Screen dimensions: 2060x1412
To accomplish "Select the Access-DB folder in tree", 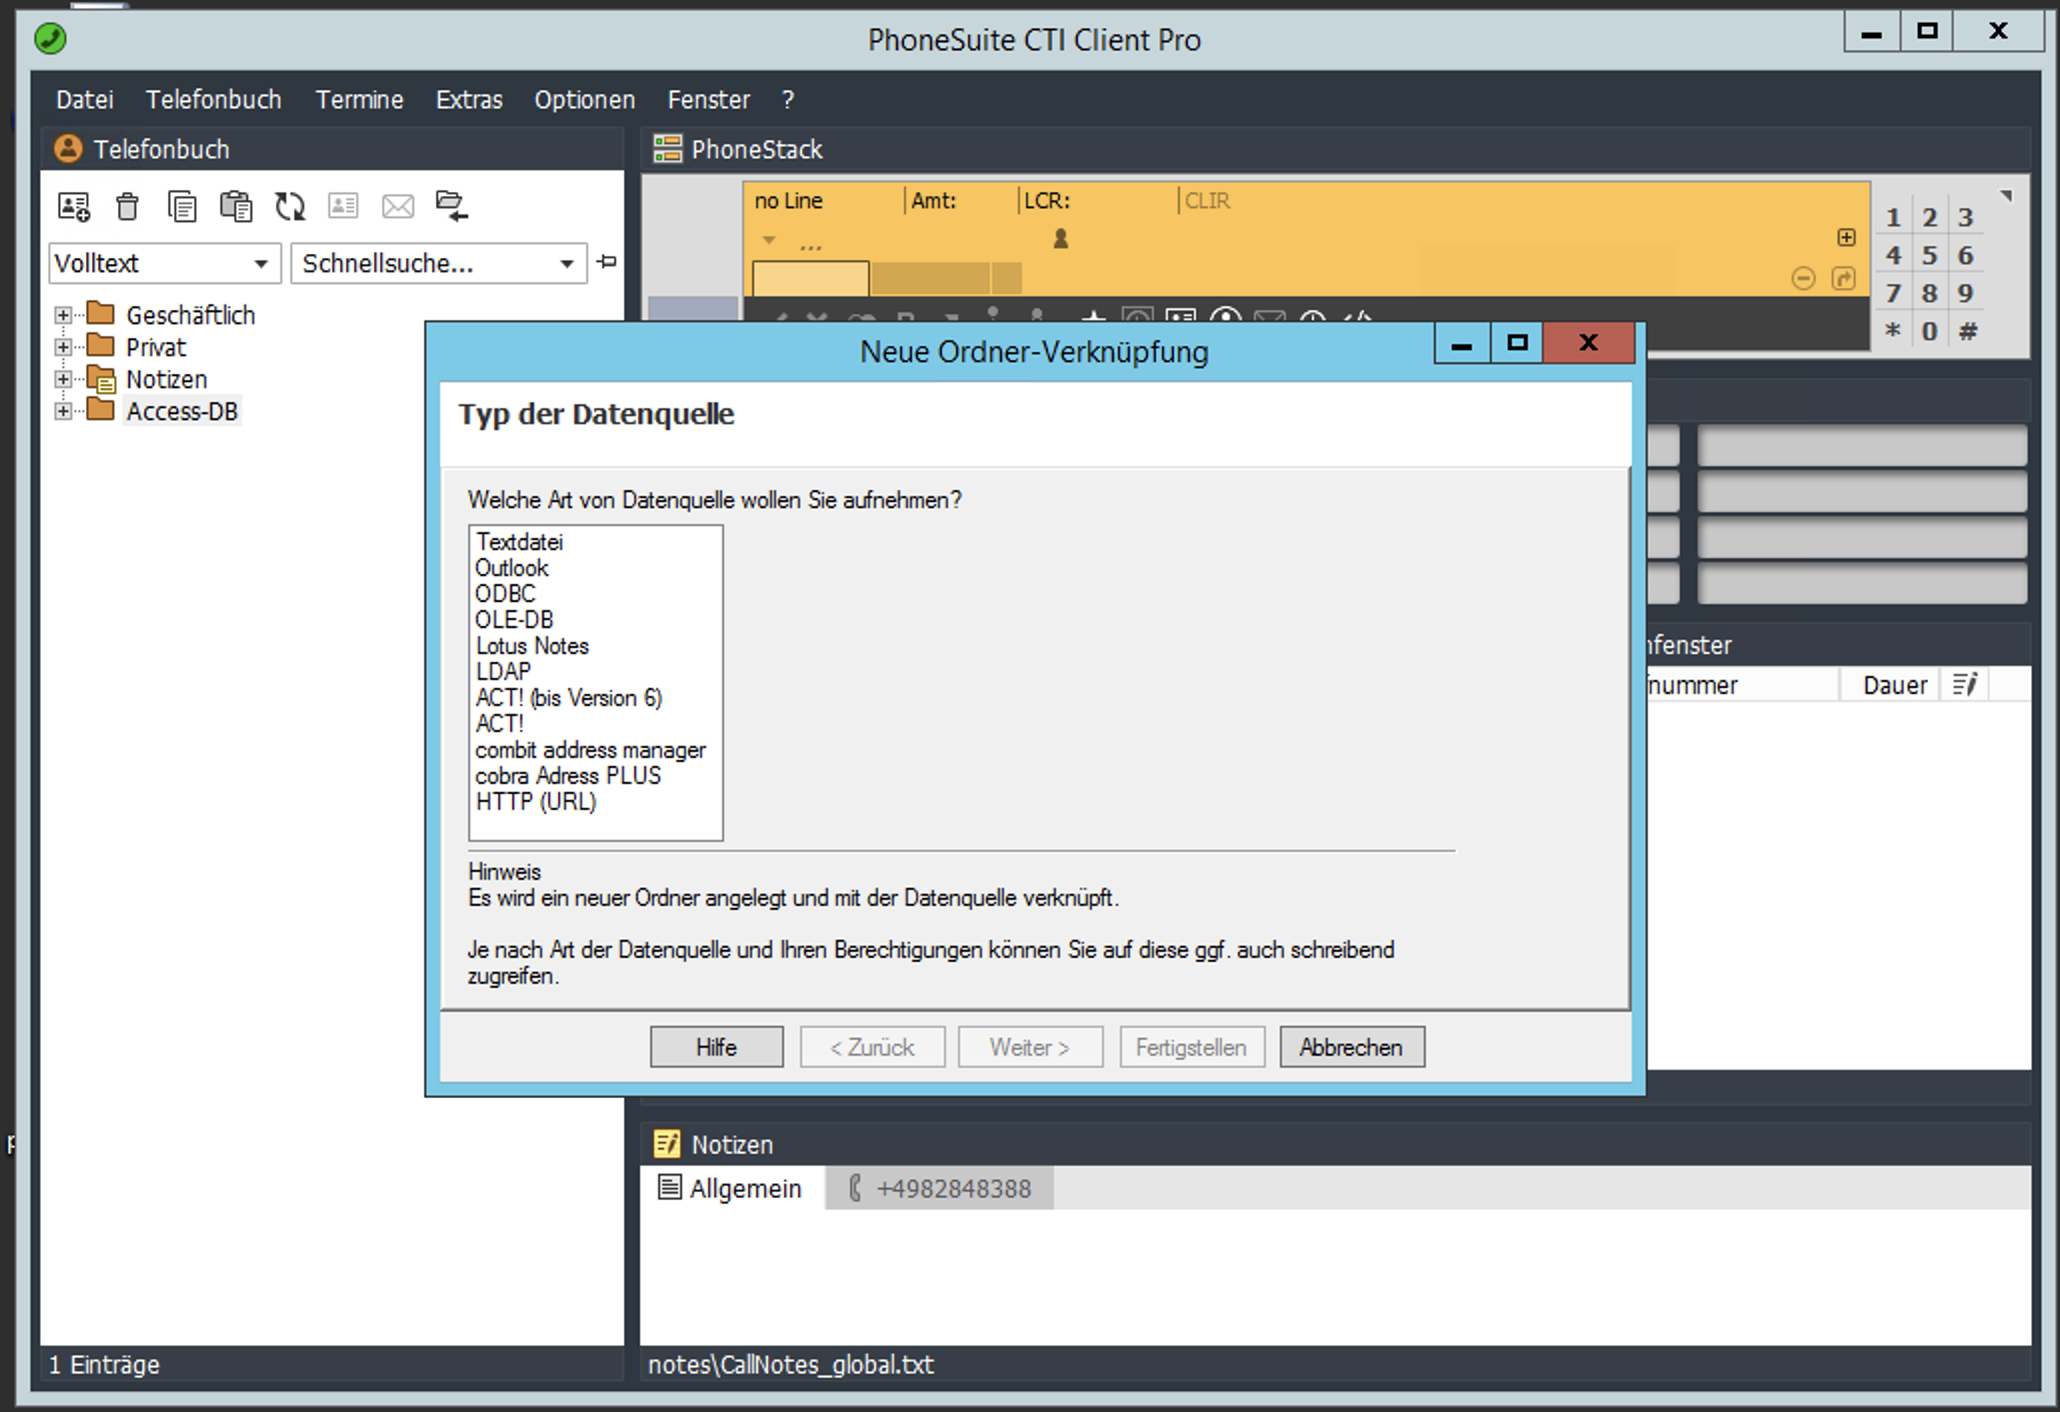I will click(181, 411).
